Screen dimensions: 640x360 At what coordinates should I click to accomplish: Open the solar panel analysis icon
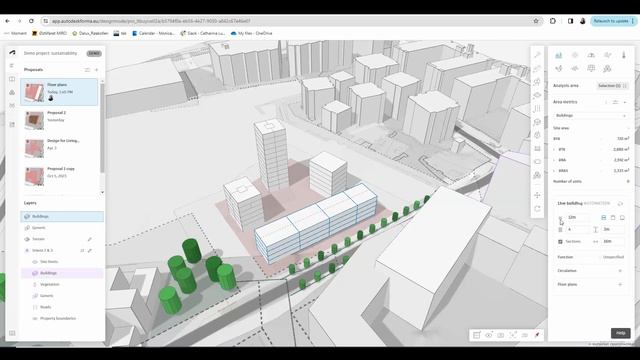[591, 68]
